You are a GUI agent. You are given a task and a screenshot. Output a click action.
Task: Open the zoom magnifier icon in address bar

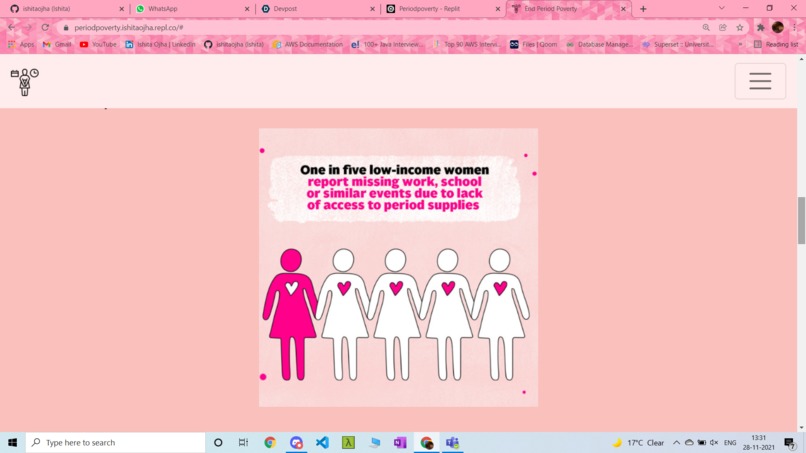[706, 27]
